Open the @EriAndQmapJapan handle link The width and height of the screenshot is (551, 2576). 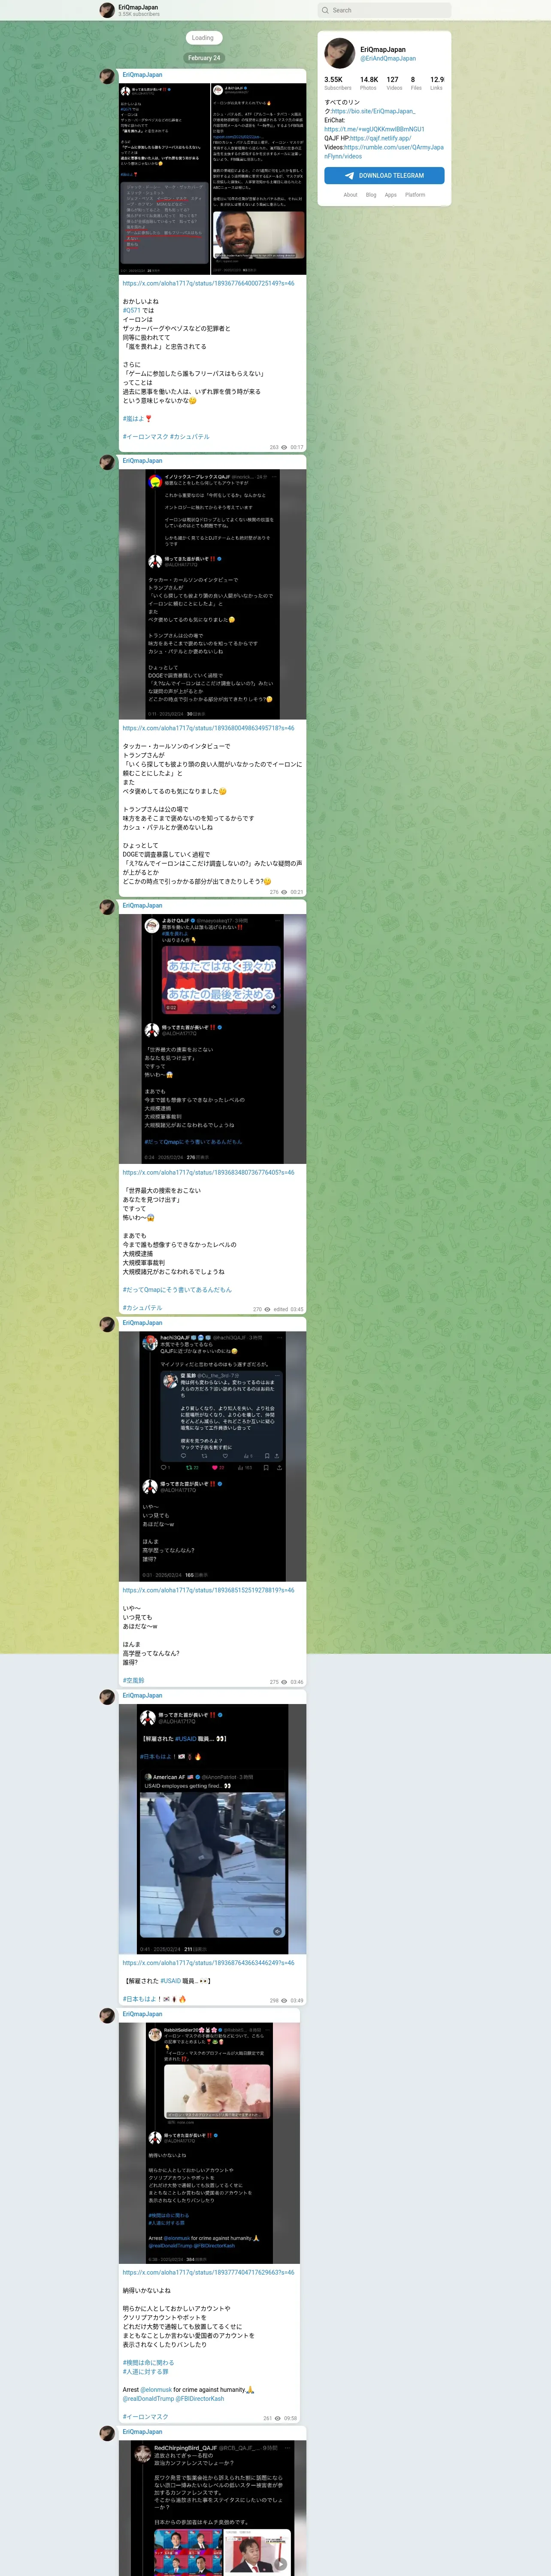point(388,59)
